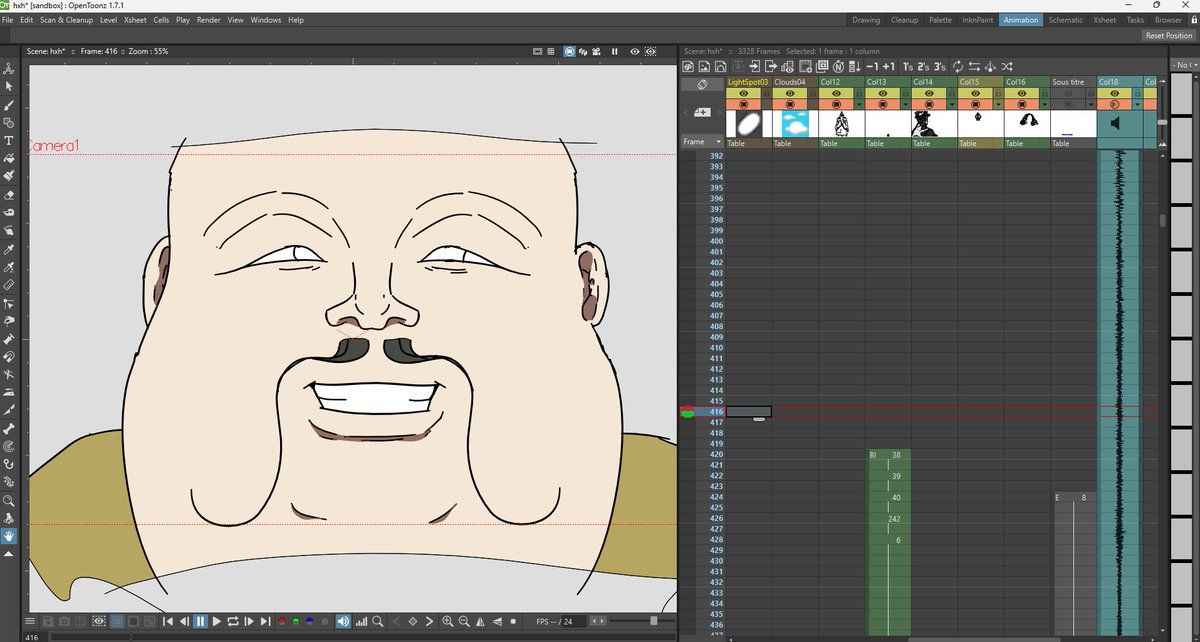Select the Brush tool in left toolbar

point(9,105)
